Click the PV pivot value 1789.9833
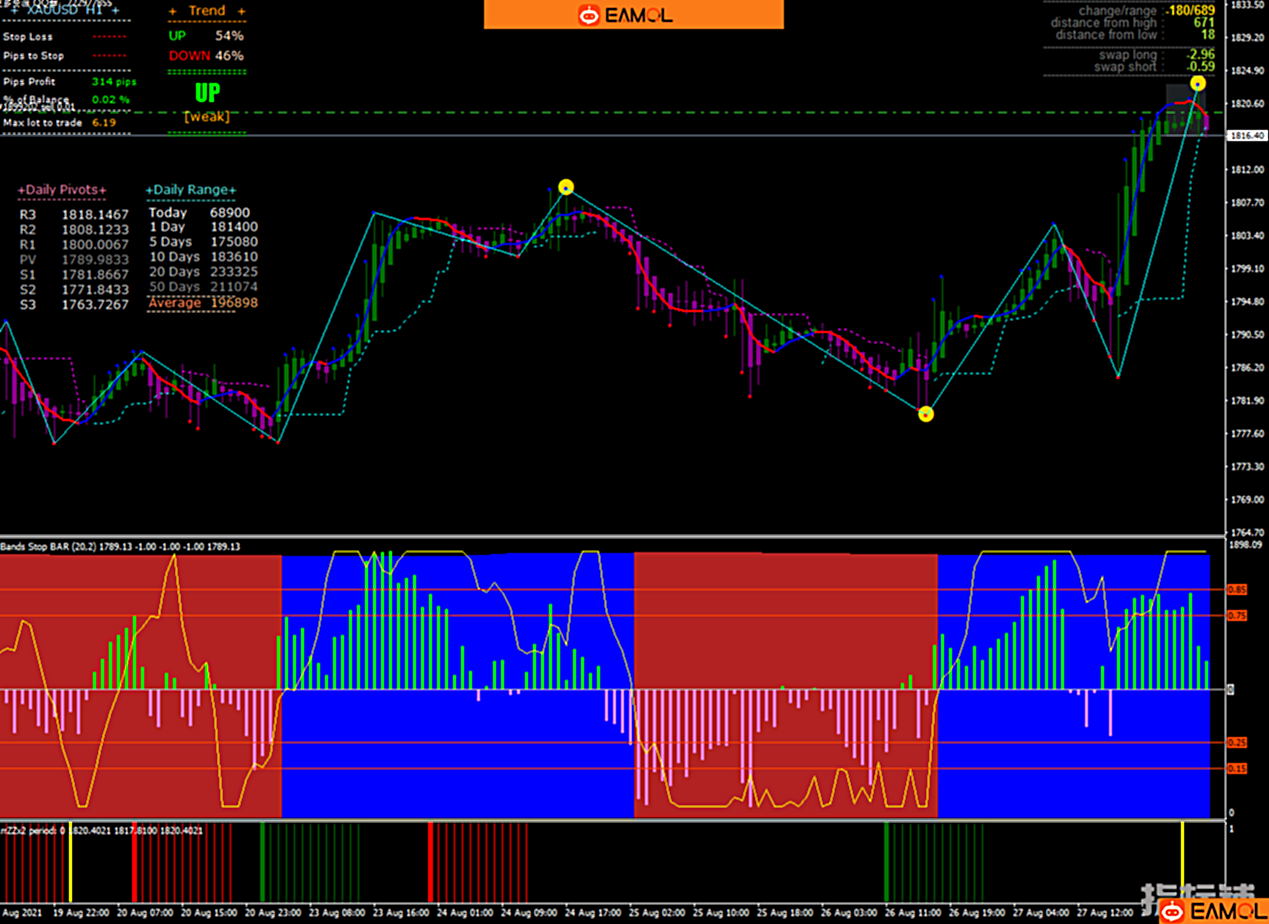 (x=95, y=259)
